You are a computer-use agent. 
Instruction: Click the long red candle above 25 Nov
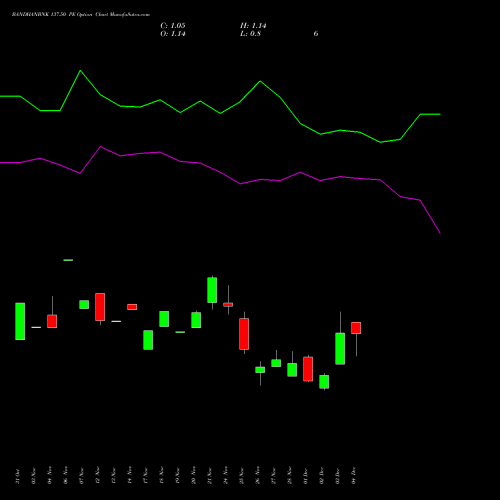pyautogui.click(x=244, y=334)
